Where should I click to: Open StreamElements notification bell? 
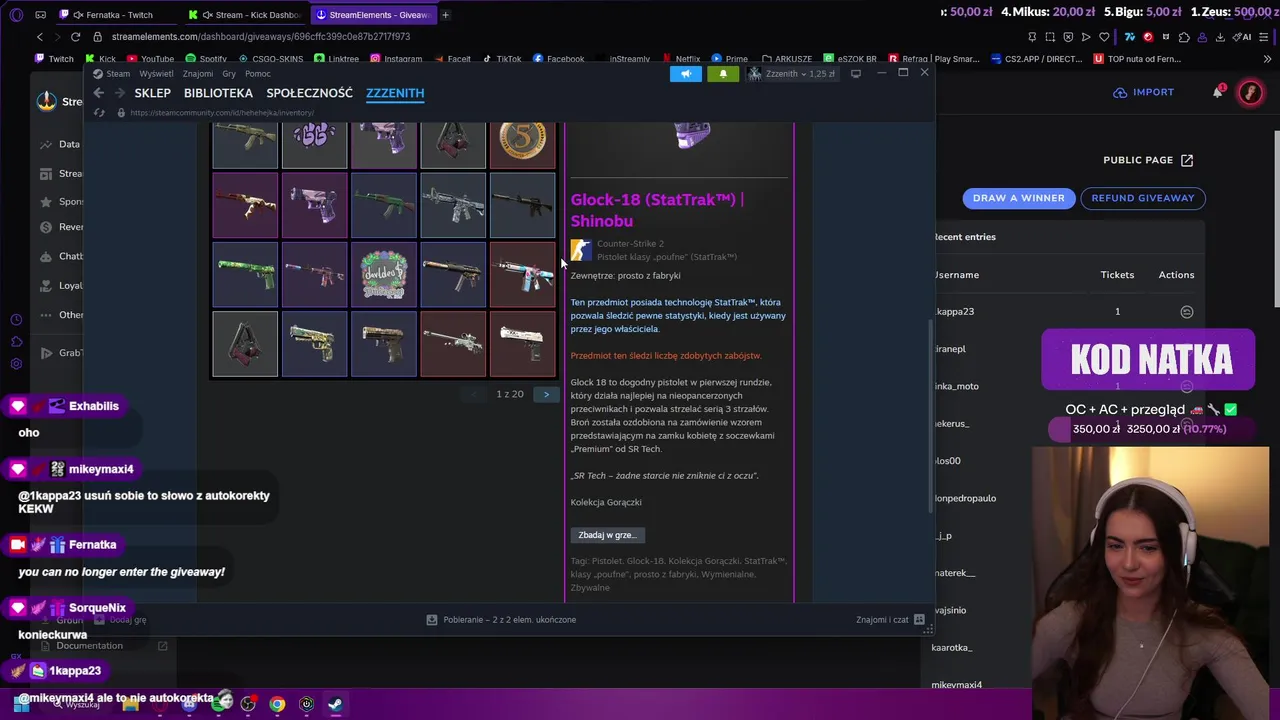pyautogui.click(x=1218, y=92)
